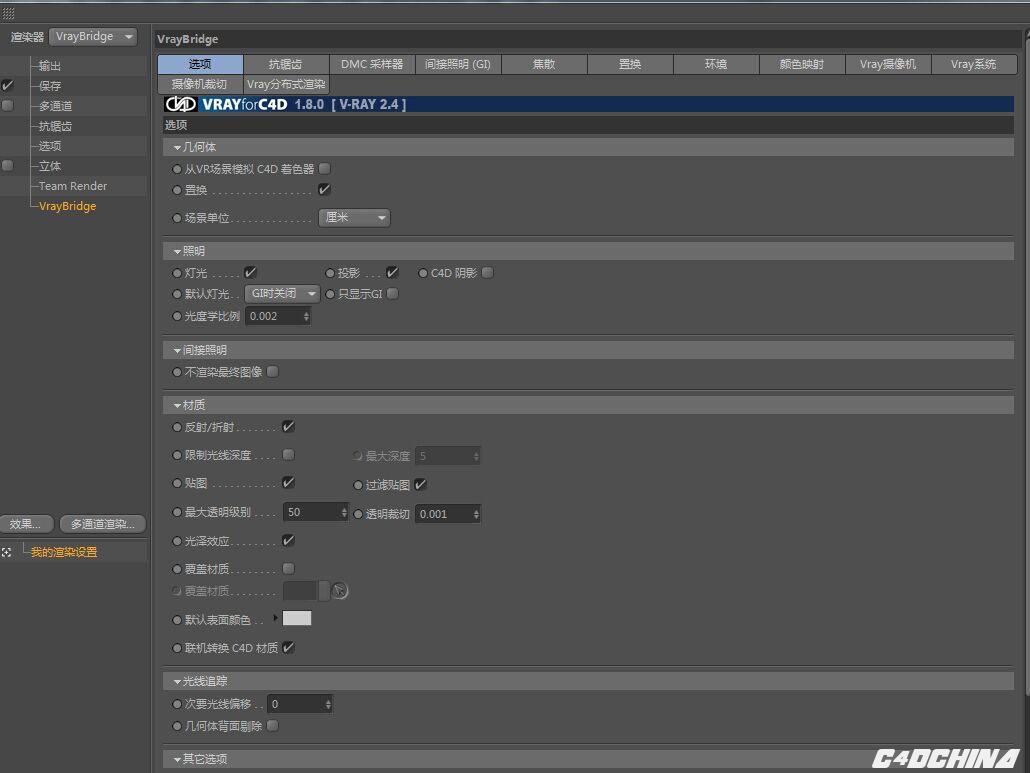Viewport: 1030px width, 773px height.
Task: Open the Vray分布式渲染 tab
Action: [286, 84]
